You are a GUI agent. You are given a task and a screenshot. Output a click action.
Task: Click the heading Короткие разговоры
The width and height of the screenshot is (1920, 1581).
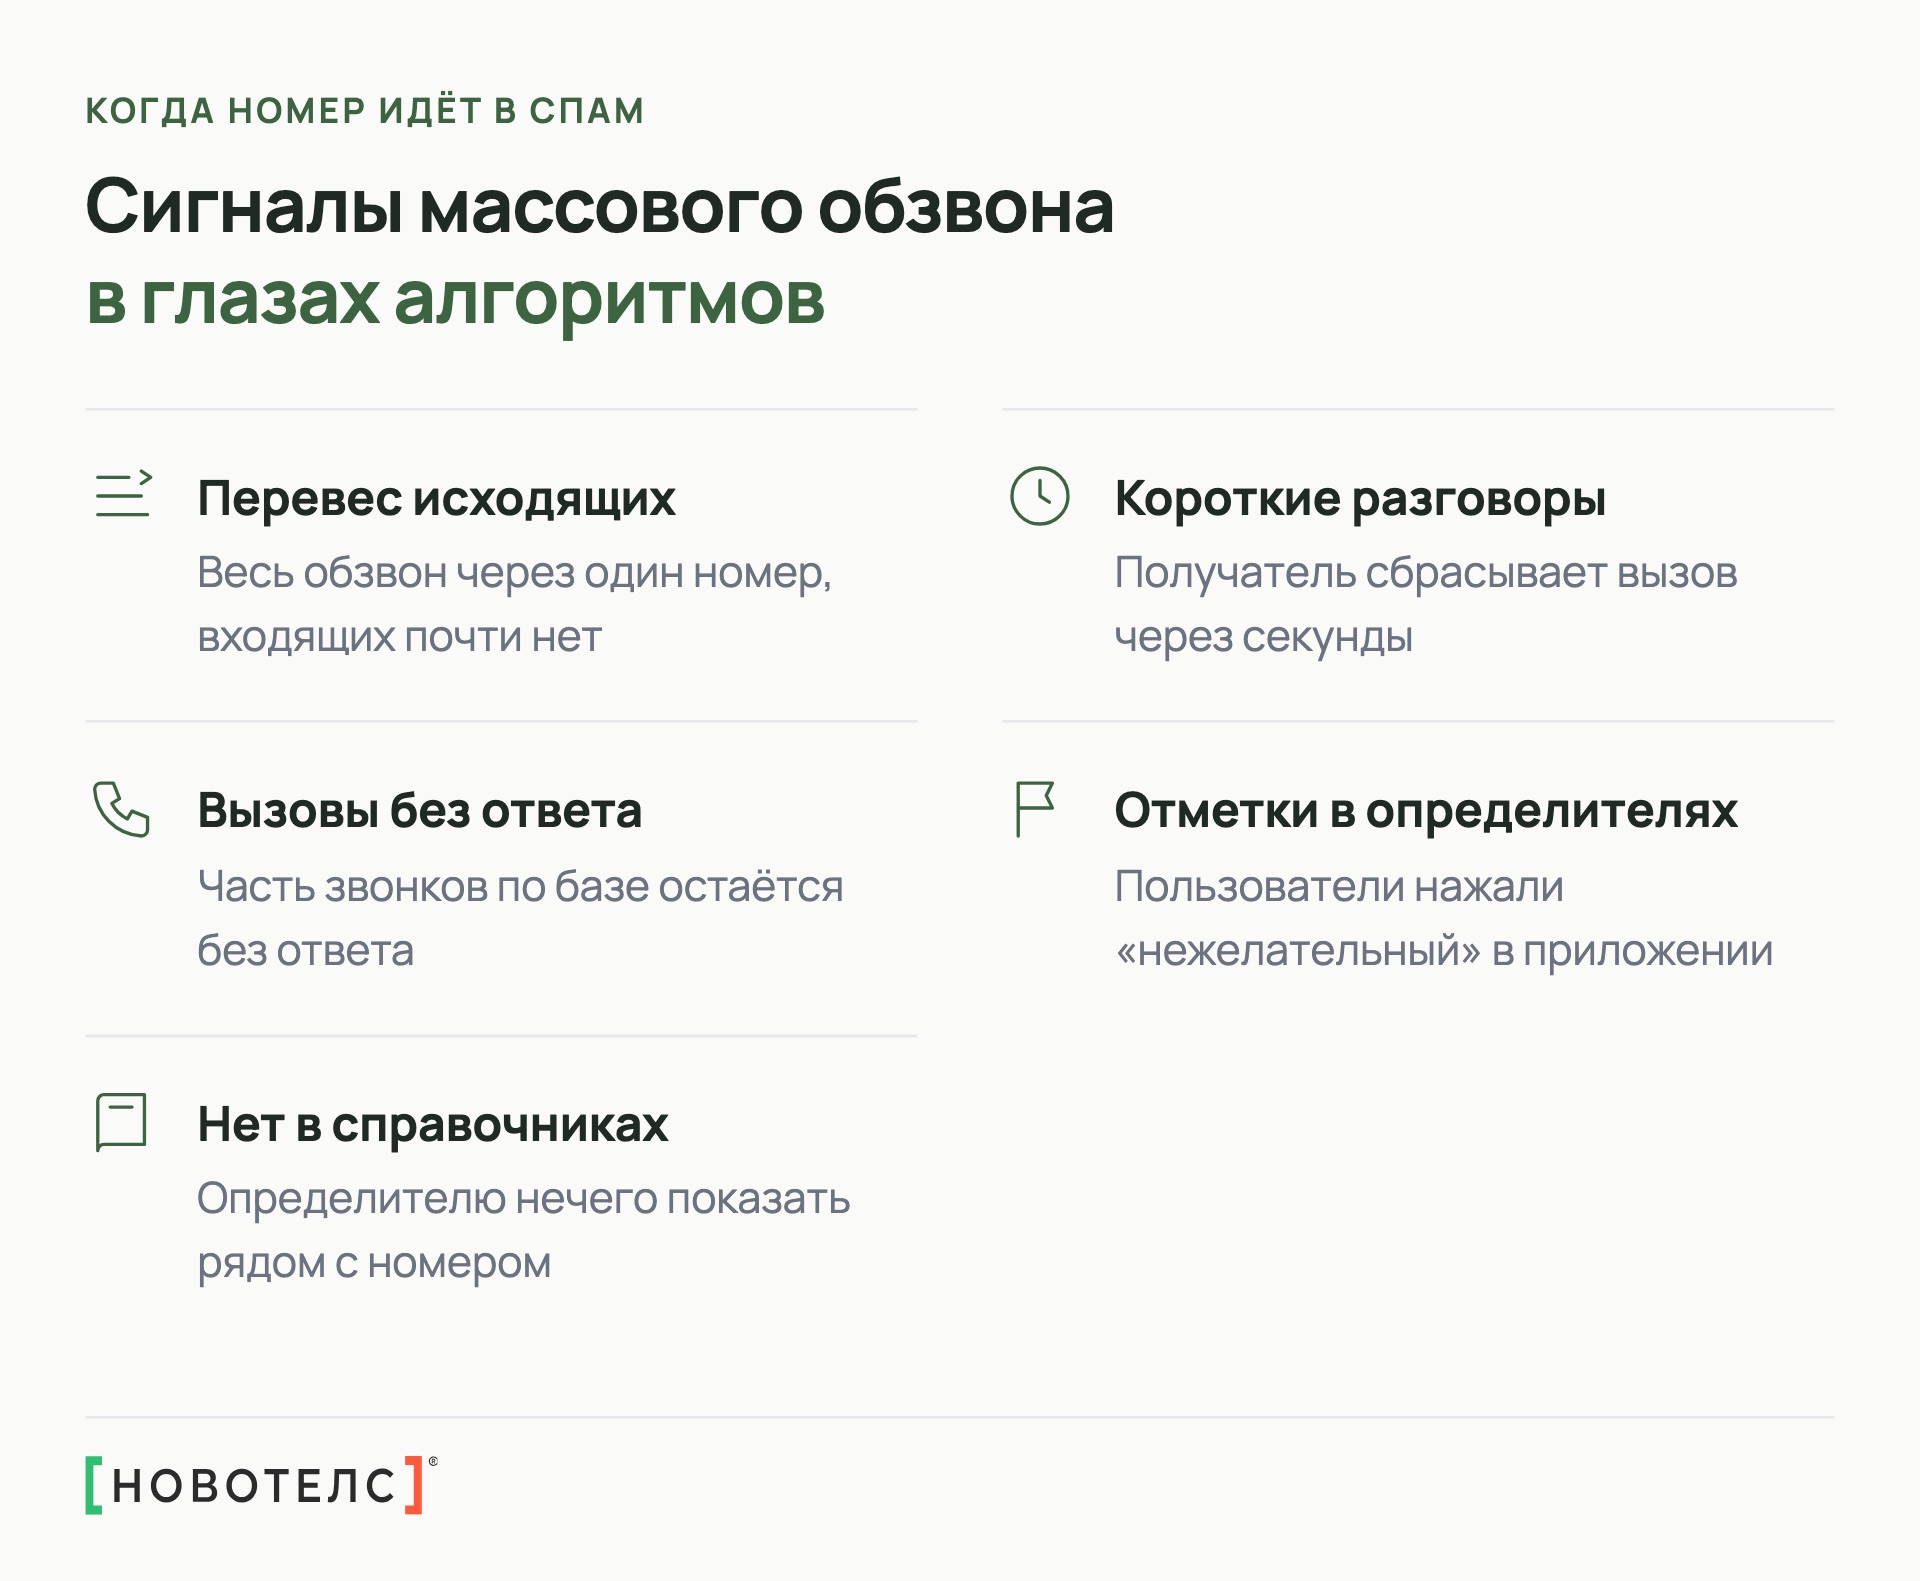coord(1360,498)
